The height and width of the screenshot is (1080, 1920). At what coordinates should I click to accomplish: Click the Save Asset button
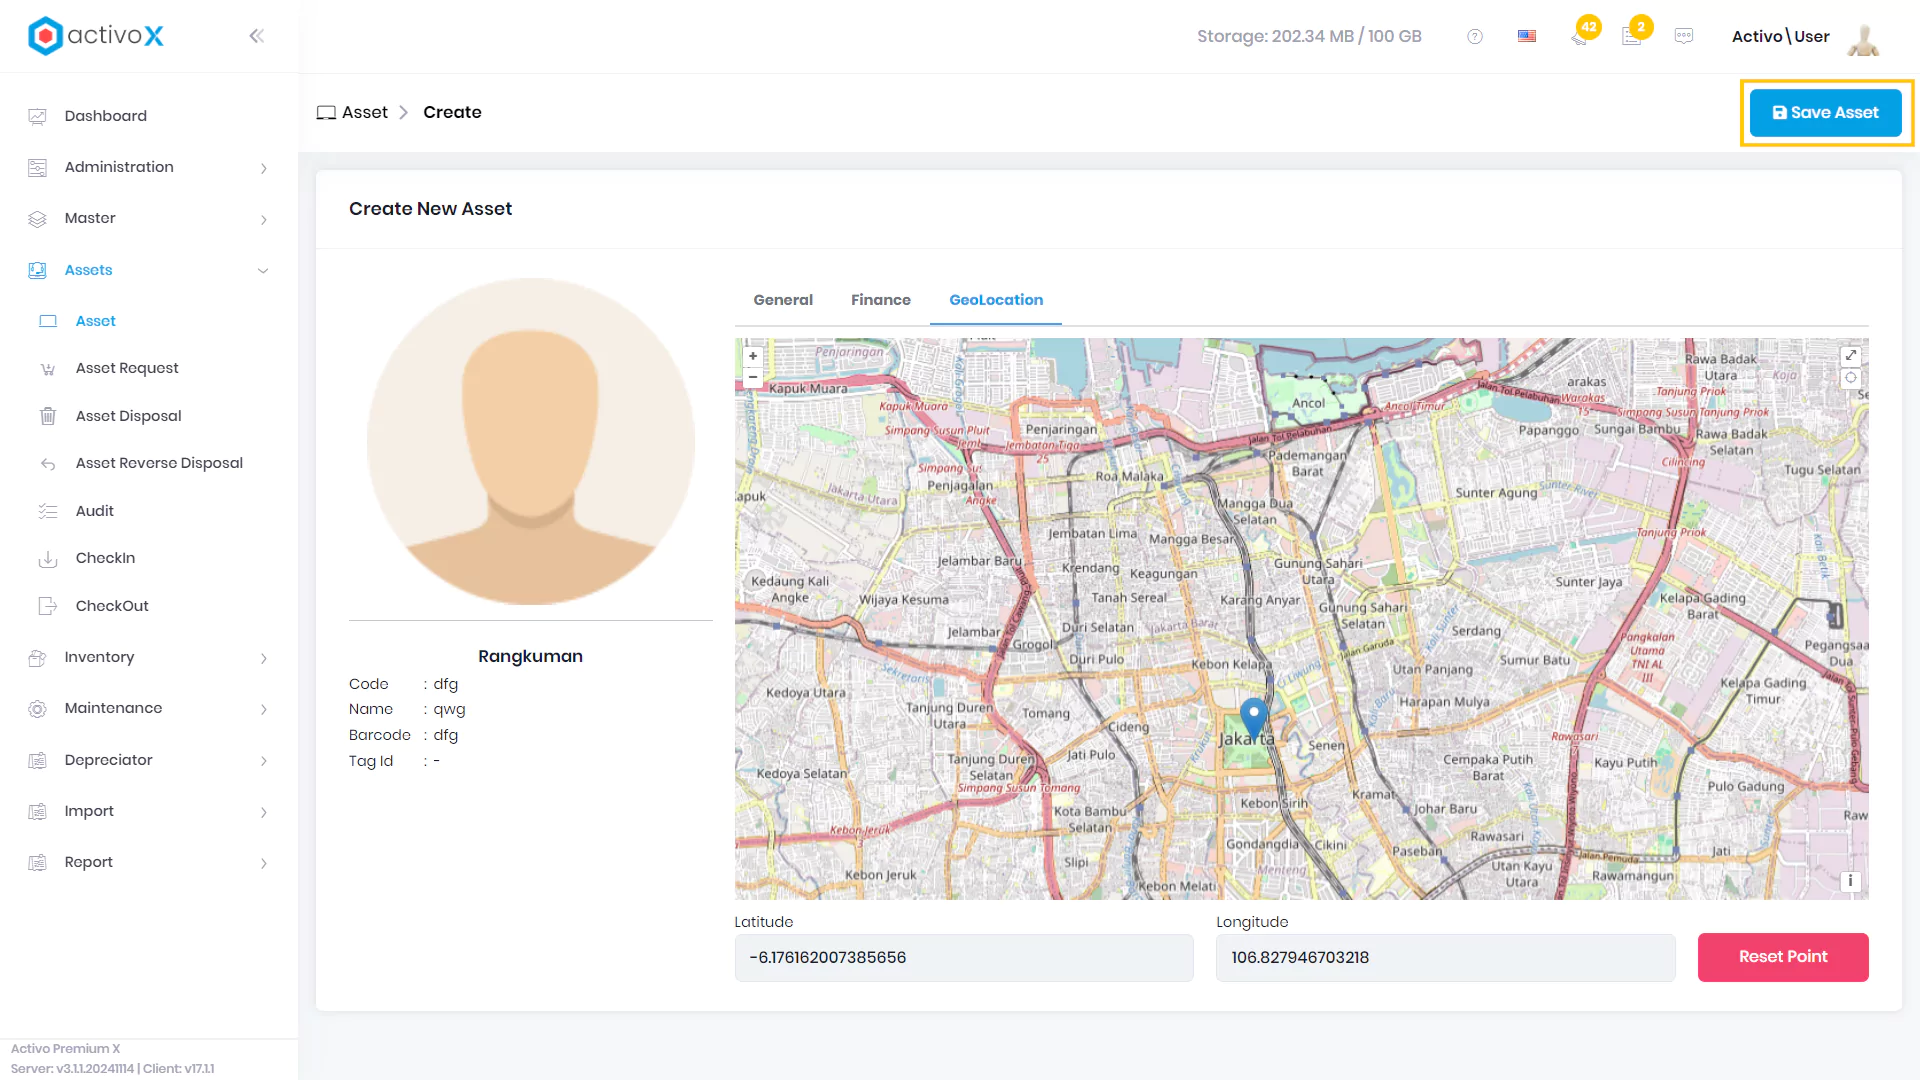1826,113
